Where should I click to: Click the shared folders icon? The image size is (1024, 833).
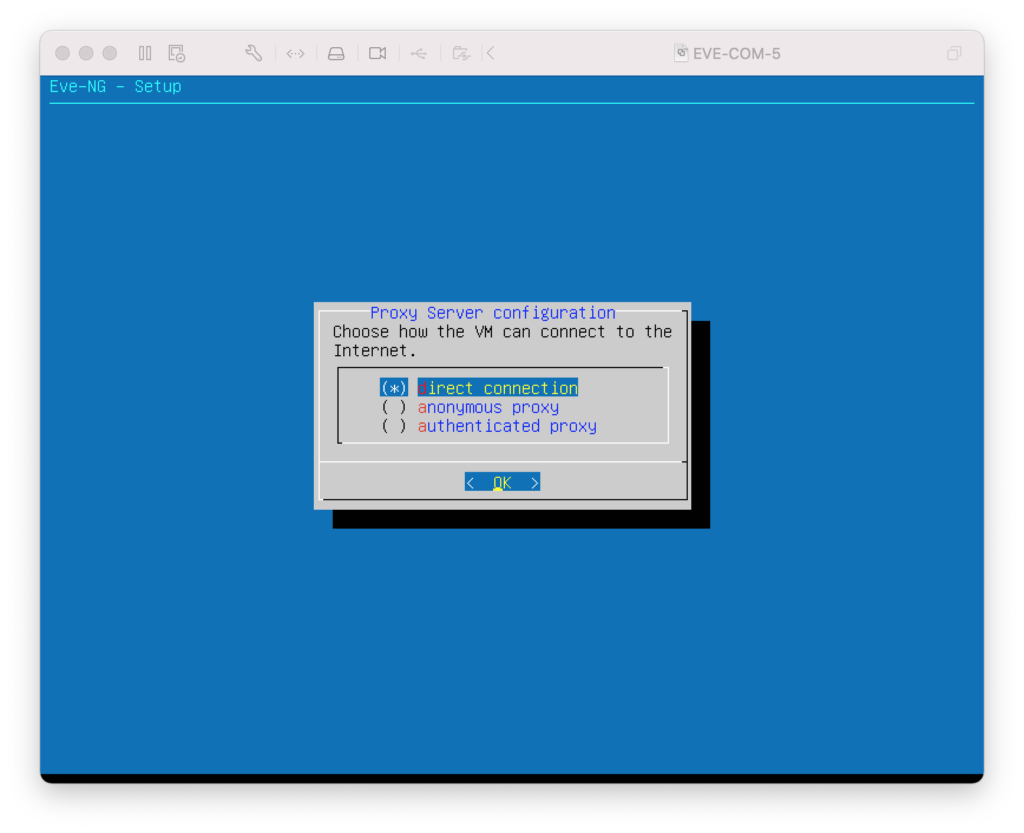click(461, 54)
